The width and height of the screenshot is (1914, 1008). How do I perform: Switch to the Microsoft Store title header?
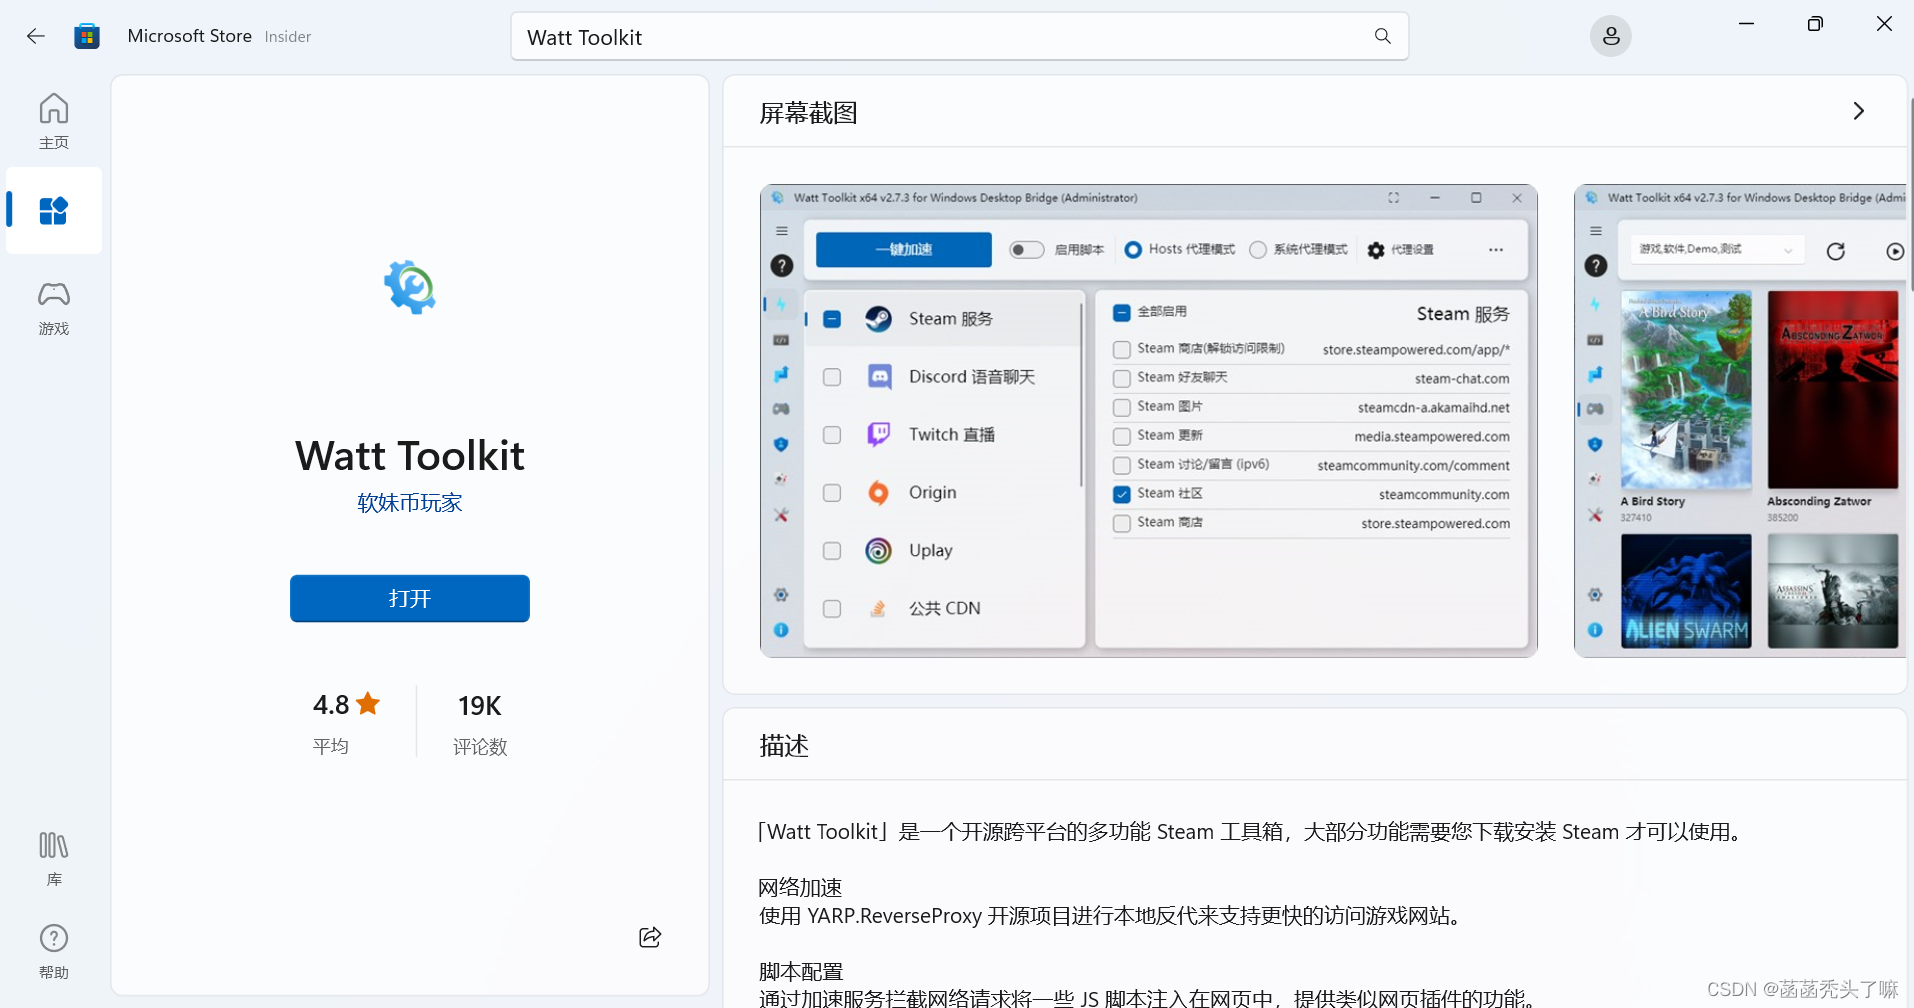coord(189,36)
